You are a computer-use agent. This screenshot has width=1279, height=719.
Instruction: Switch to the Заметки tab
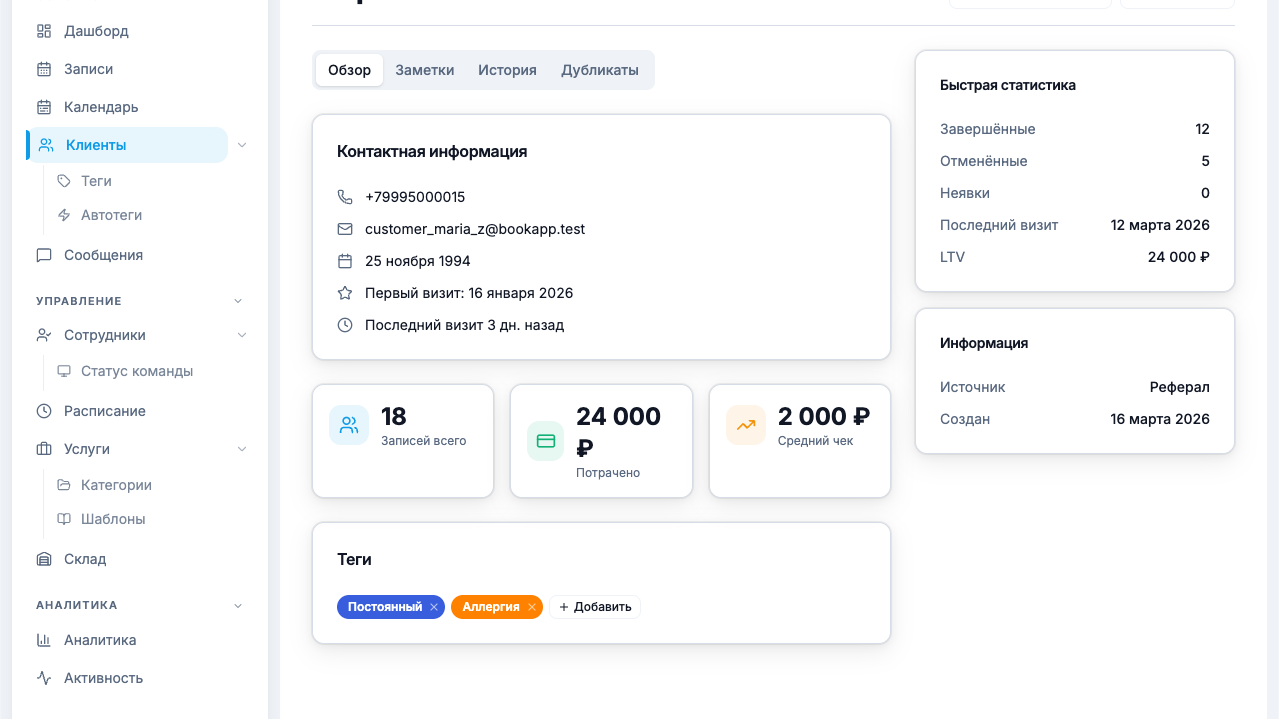[424, 70]
